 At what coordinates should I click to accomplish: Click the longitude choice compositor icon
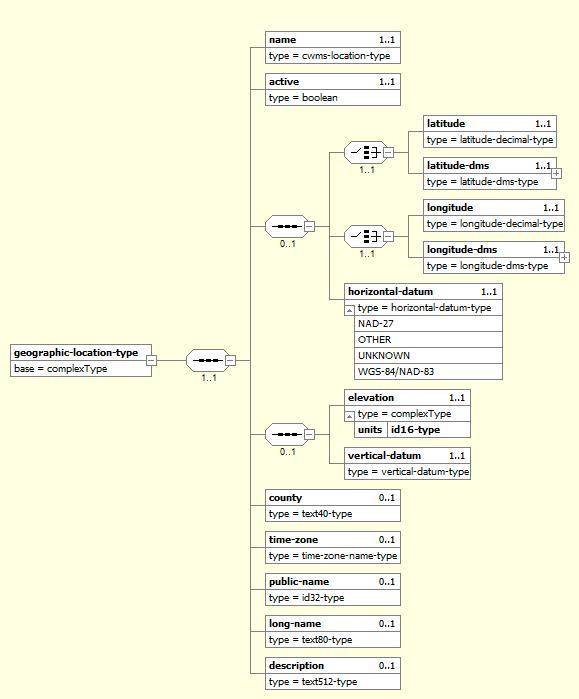coord(366,236)
